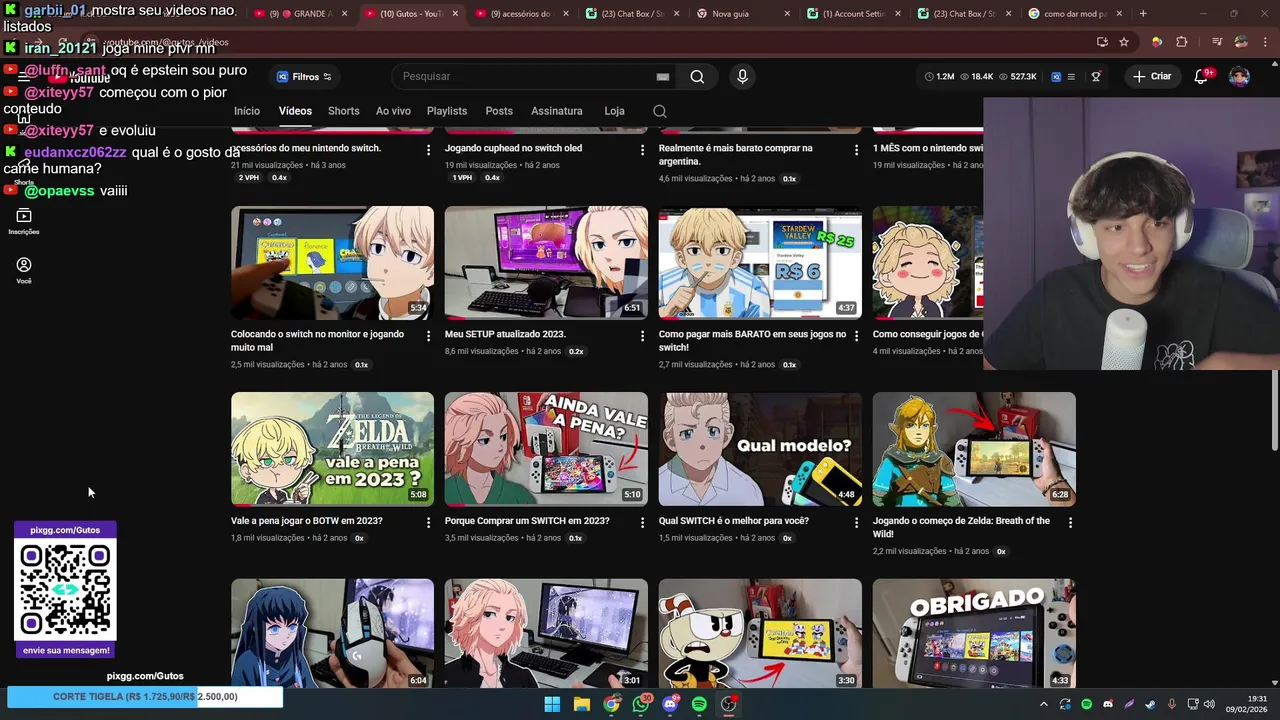Open title 'Meu SETUP atualizado 2023.'
Screen dimensions: 1280x720
(505, 334)
